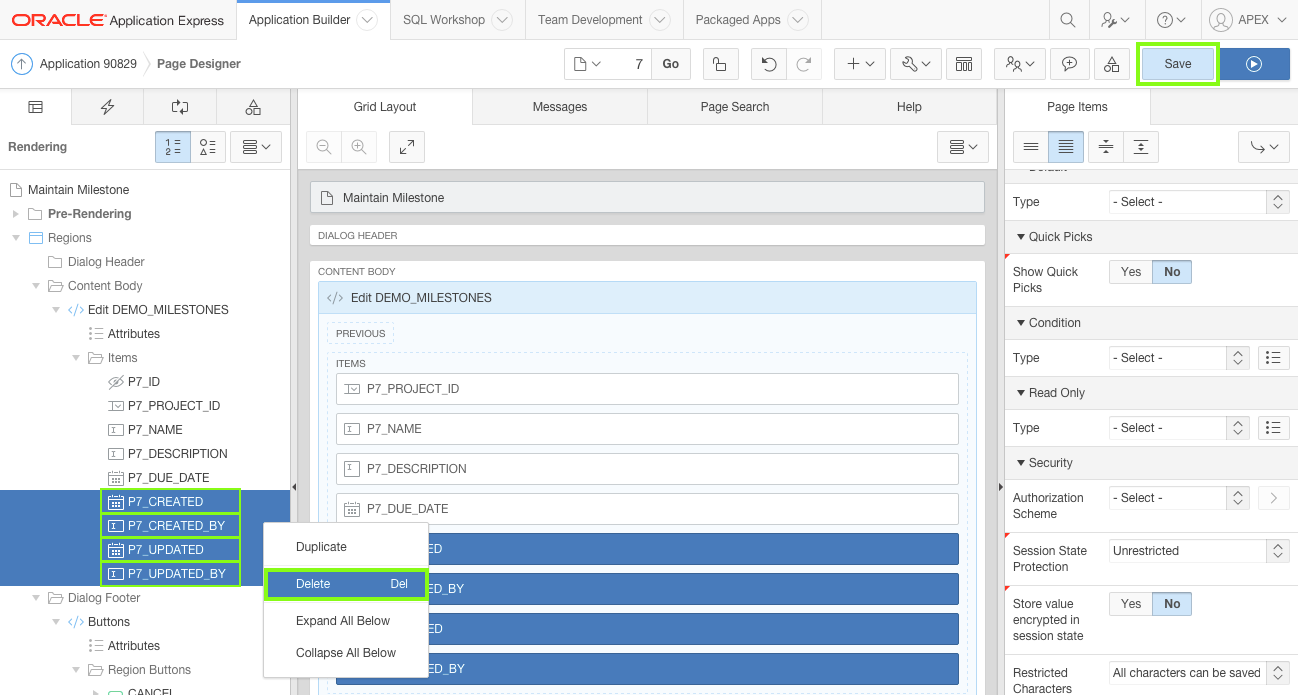Click the Condition Type list-of-values button
The image size is (1298, 695).
pos(1273,358)
